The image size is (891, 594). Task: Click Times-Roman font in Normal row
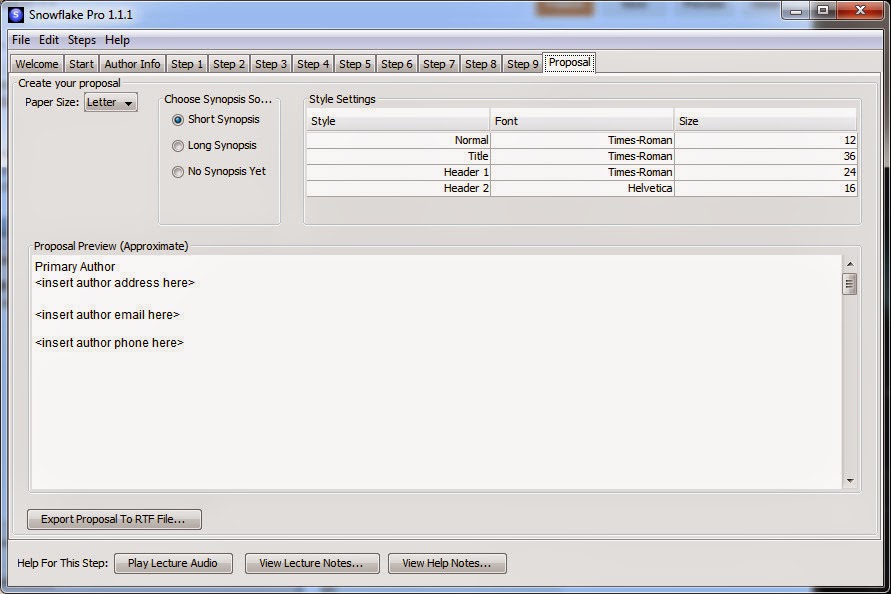(x=582, y=140)
